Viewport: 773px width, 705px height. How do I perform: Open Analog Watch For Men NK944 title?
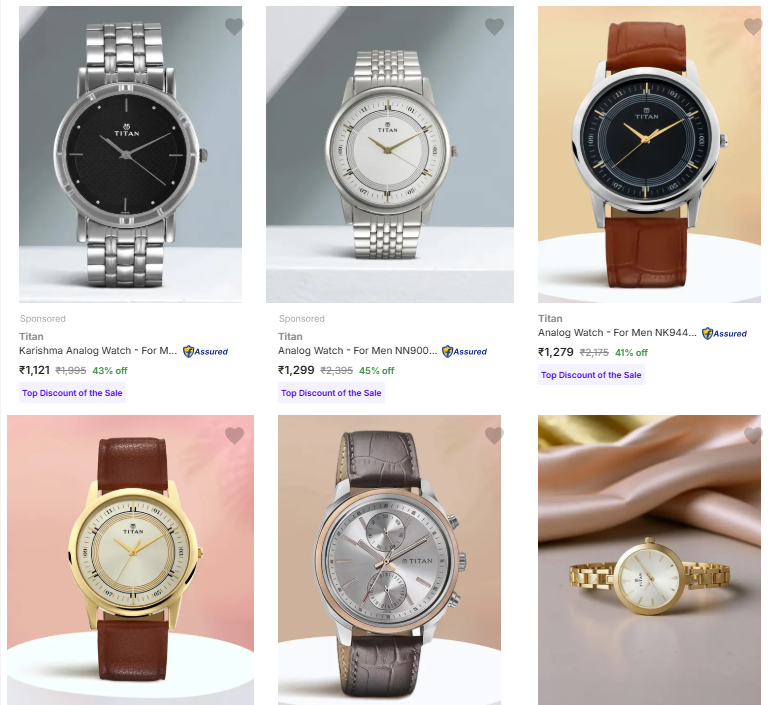coord(617,333)
